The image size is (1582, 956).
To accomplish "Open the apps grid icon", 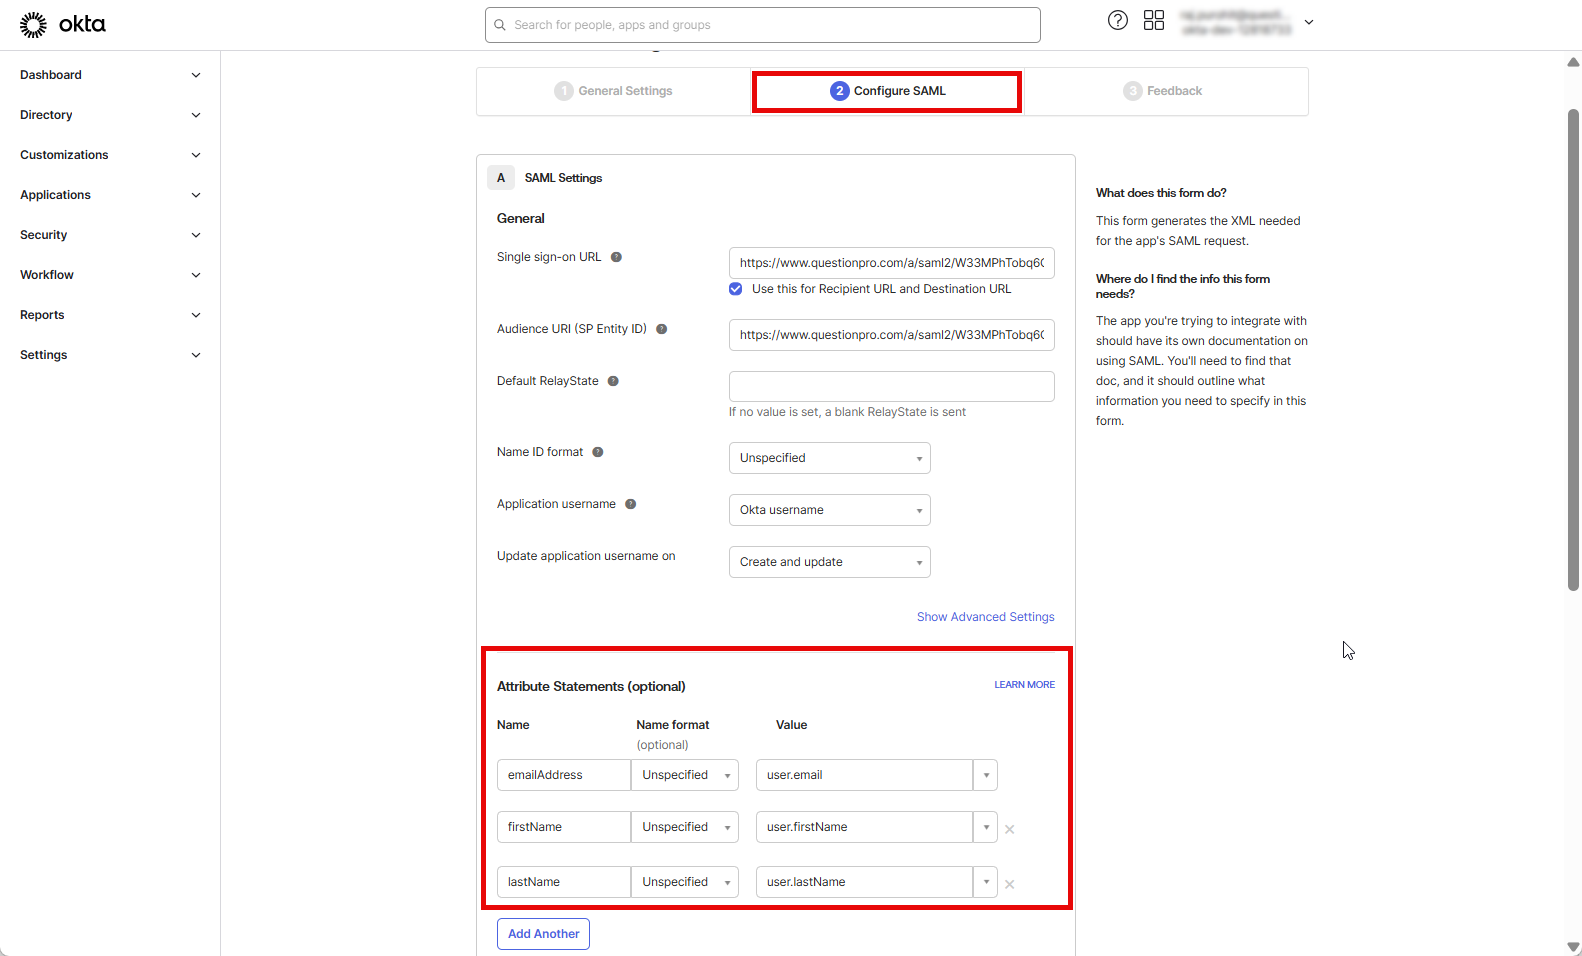I will tap(1154, 20).
